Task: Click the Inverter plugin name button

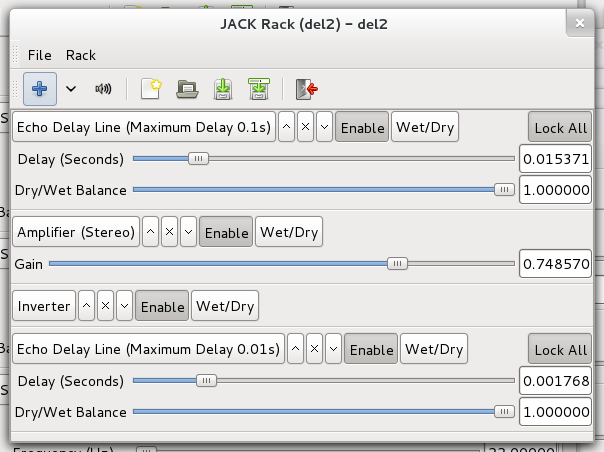Action: [x=44, y=306]
